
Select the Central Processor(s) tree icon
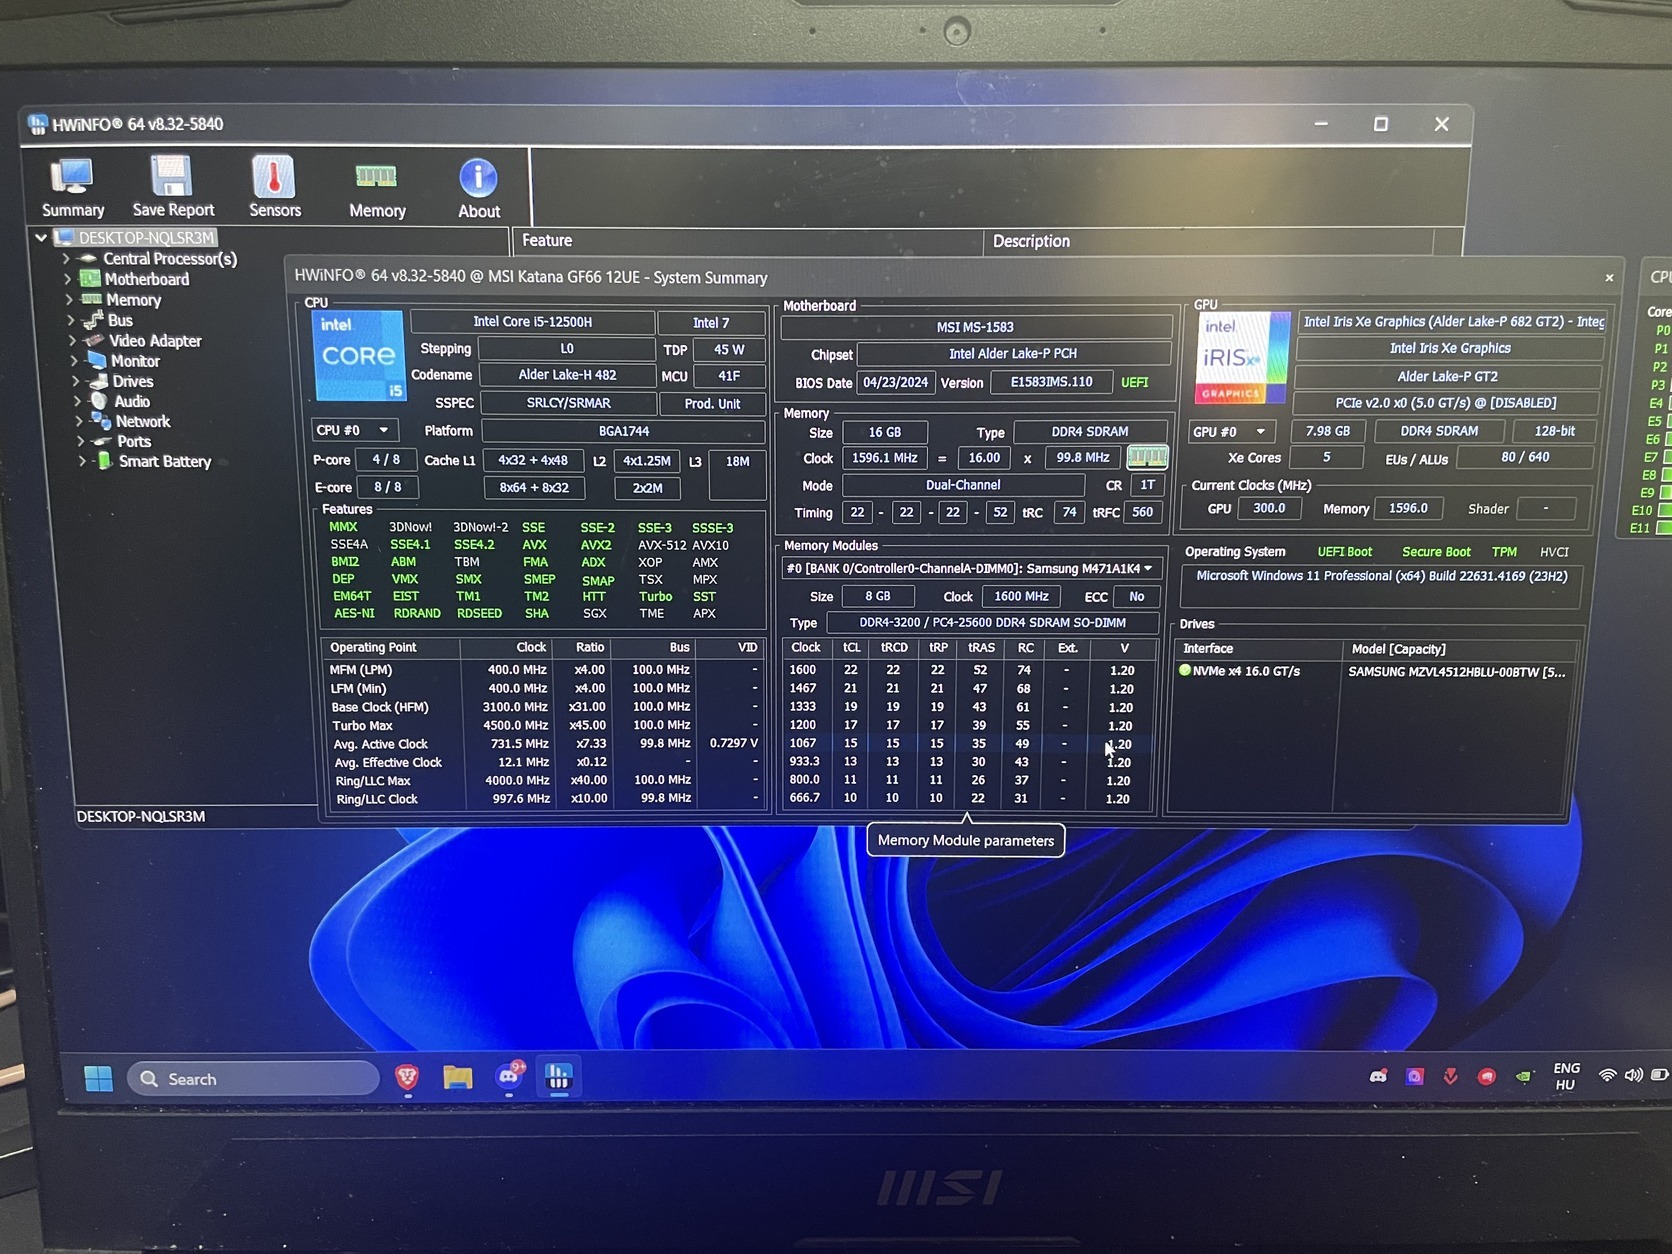(x=88, y=258)
